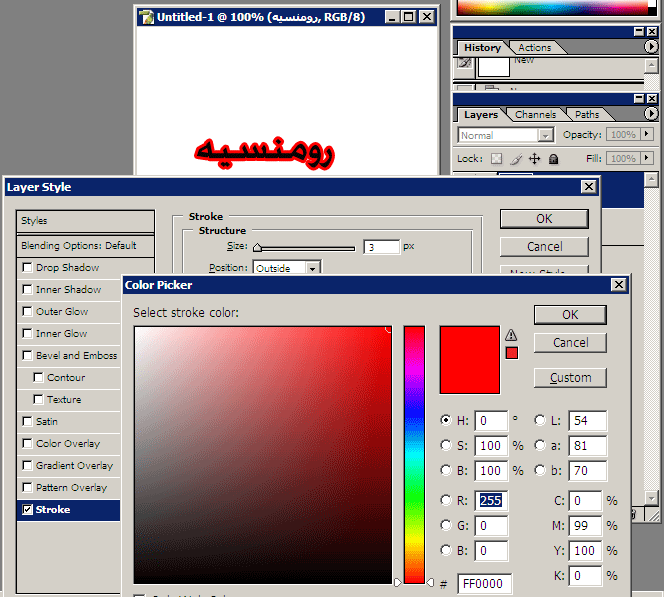Switch to the Actions tab
Viewport: 664px width, 597px height.
point(534,47)
